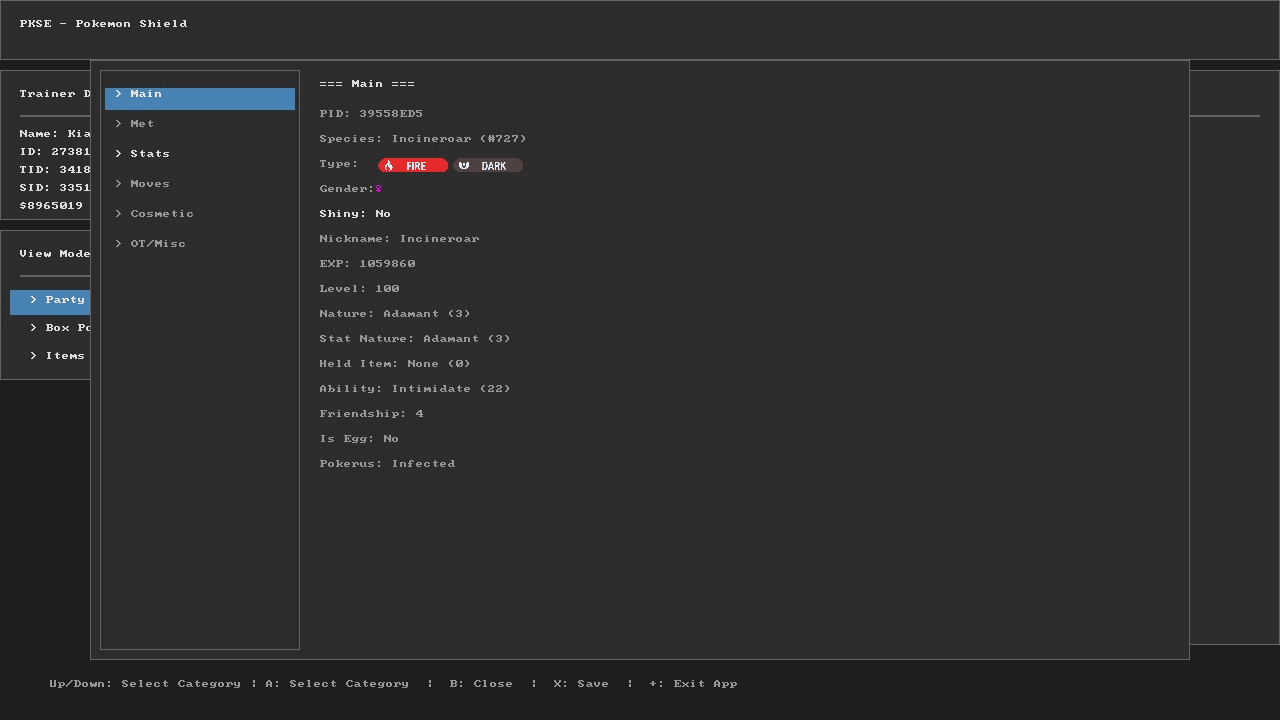The height and width of the screenshot is (720, 1280).
Task: Click the PID value 39558ED5
Action: pos(391,114)
